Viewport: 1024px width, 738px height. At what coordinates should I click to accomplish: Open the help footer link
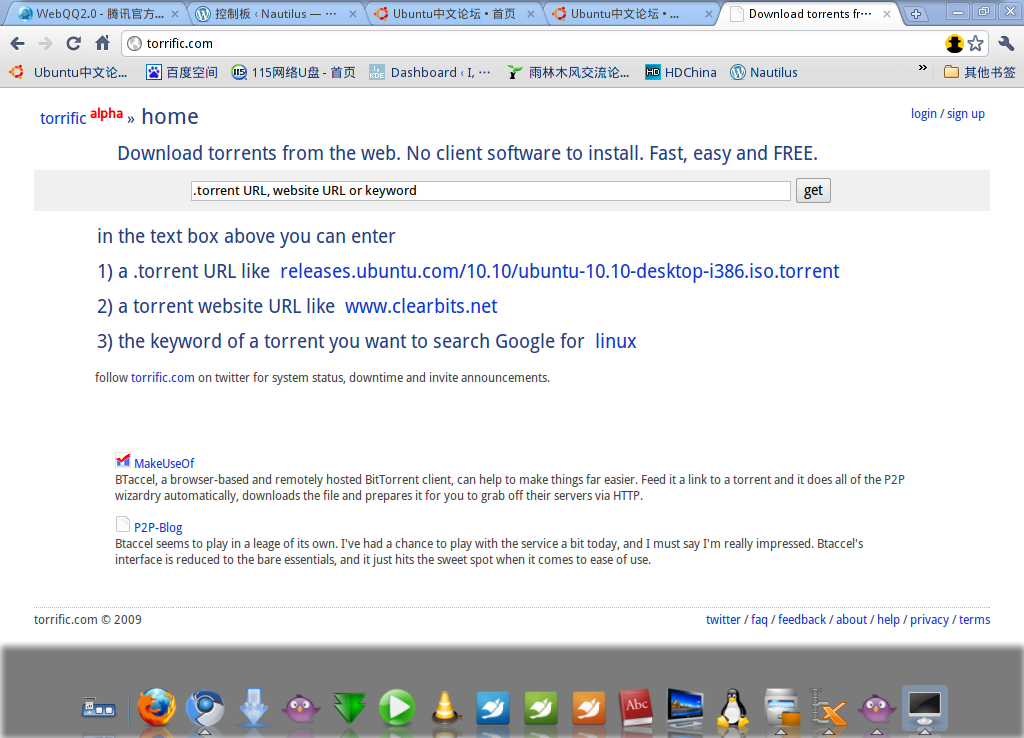coord(888,620)
